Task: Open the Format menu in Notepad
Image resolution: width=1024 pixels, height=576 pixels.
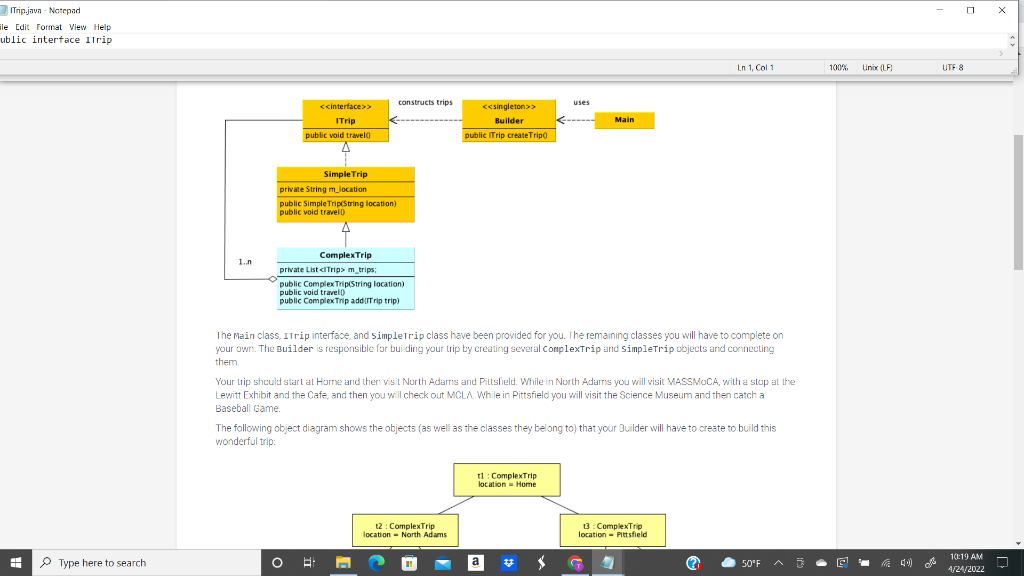Action: coord(47,27)
